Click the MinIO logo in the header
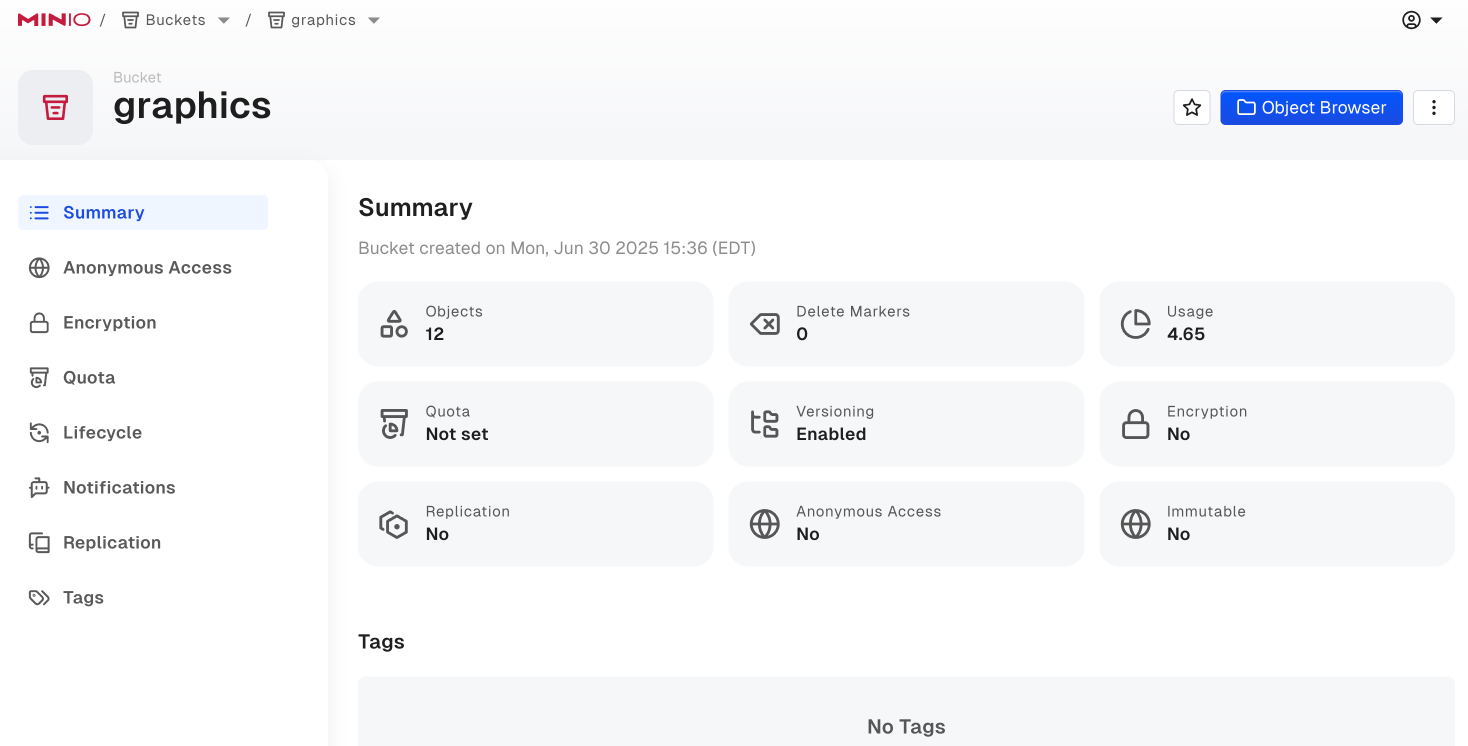 pyautogui.click(x=54, y=20)
